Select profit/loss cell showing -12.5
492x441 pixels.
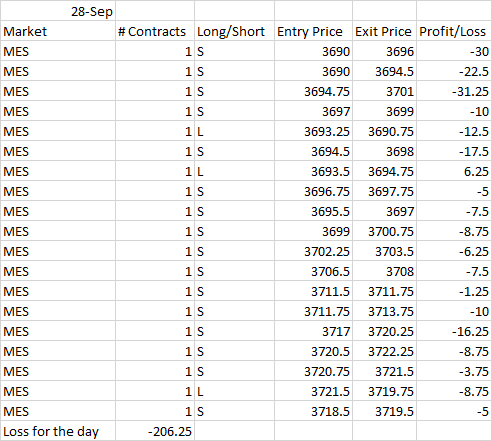point(454,131)
